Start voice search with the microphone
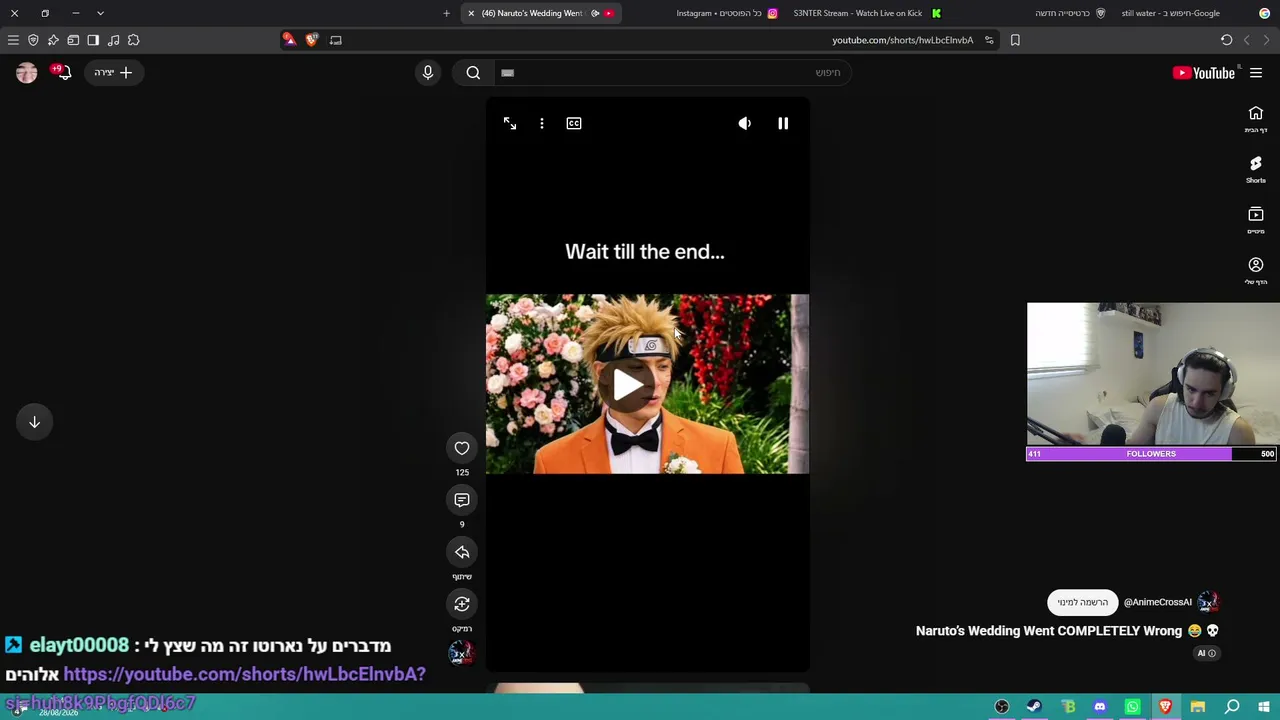The width and height of the screenshot is (1280, 720). [428, 73]
